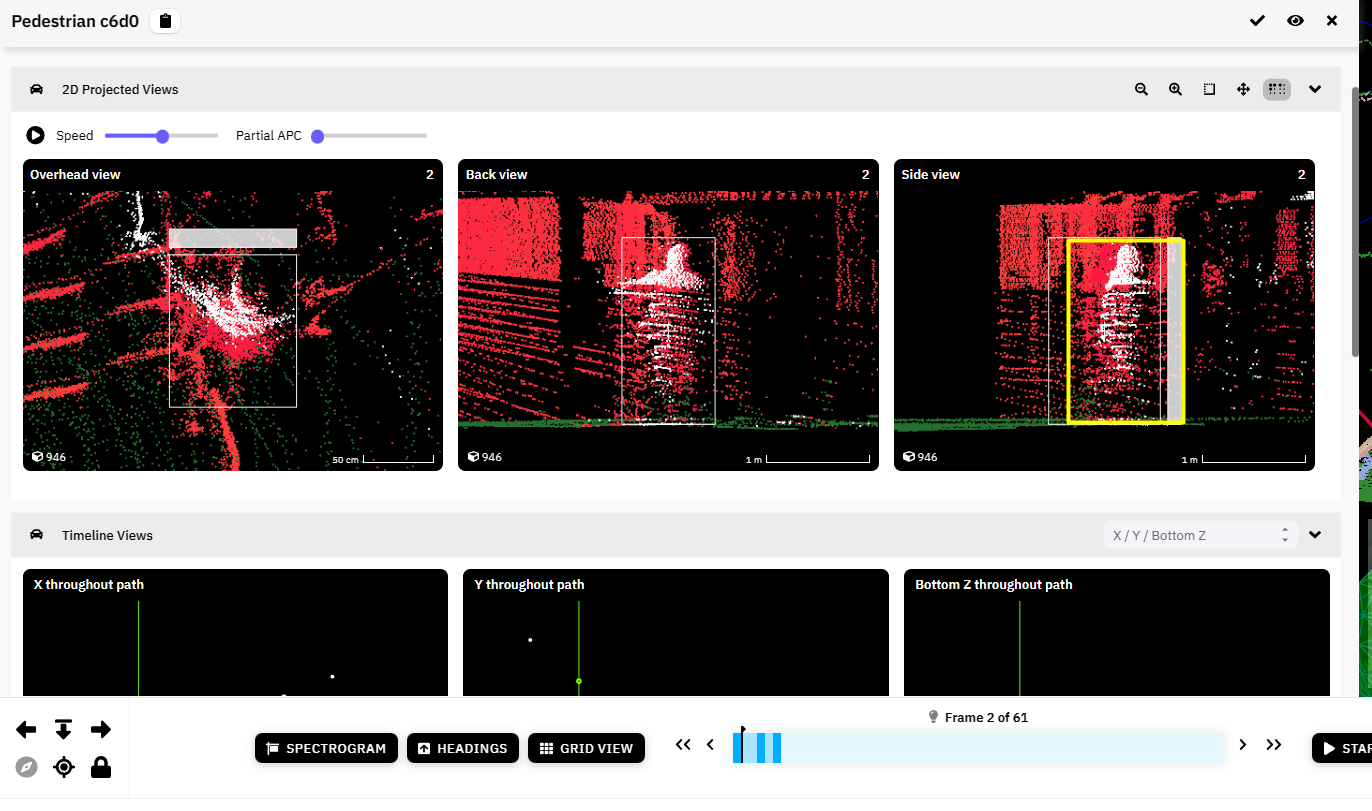
Task: Click inside the Overhead view panel
Action: tap(233, 315)
